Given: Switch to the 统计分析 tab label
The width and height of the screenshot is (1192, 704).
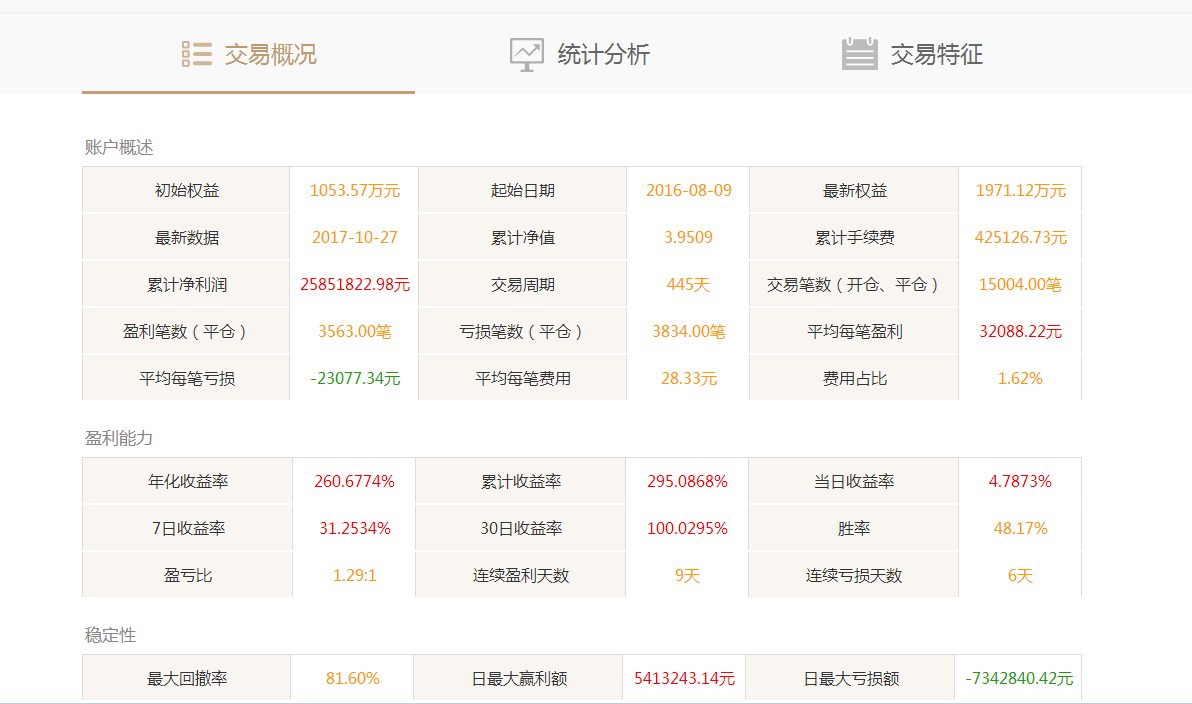Looking at the screenshot, I should click(x=603, y=54).
